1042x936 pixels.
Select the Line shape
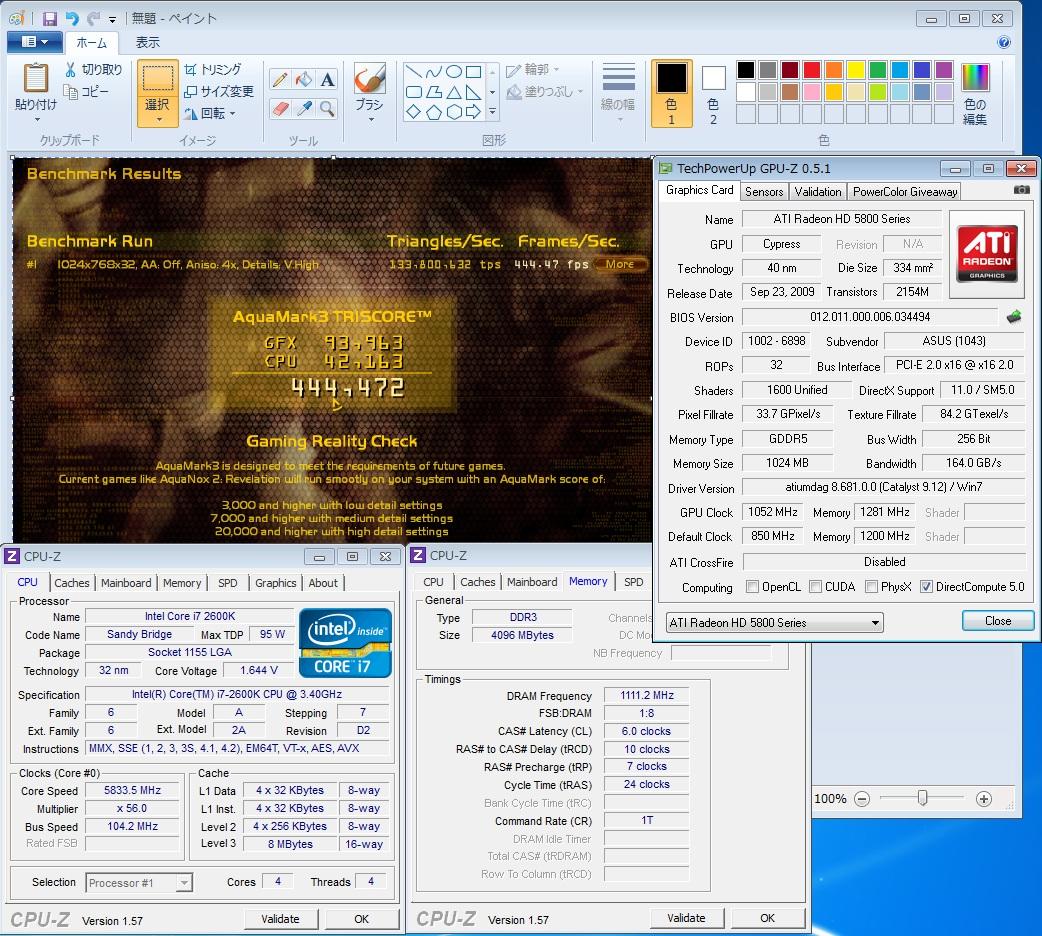[x=413, y=72]
